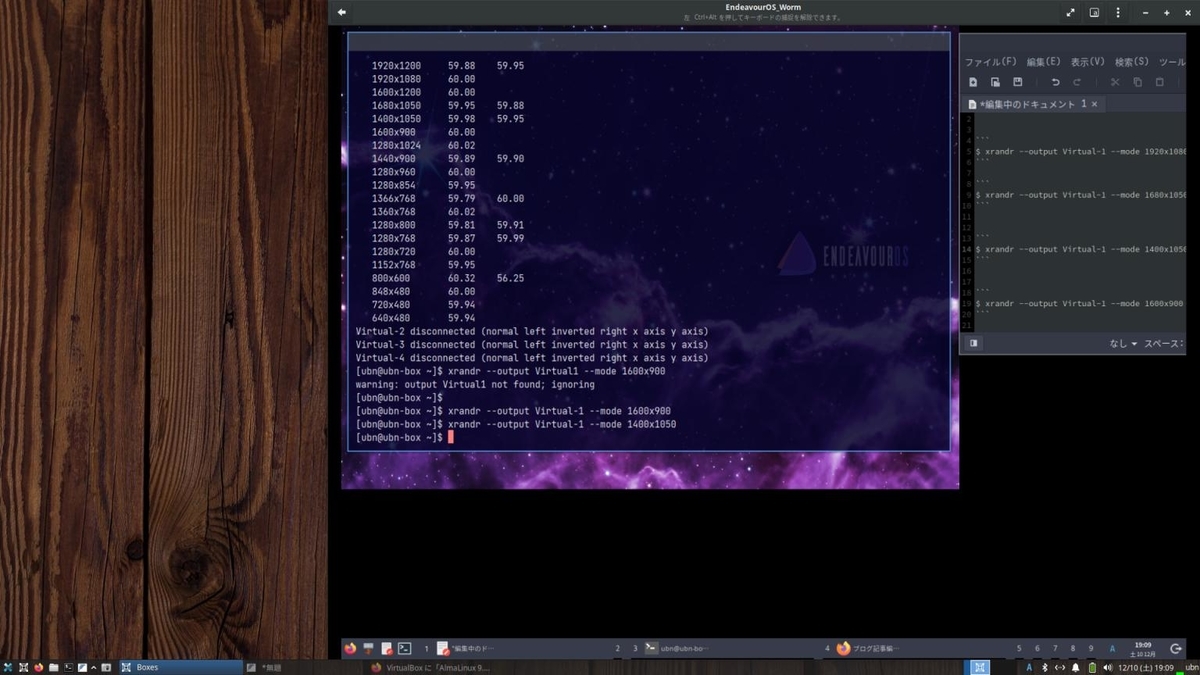Activate the Boxes task in host taskbar
The image size is (1200, 675).
click(181, 667)
